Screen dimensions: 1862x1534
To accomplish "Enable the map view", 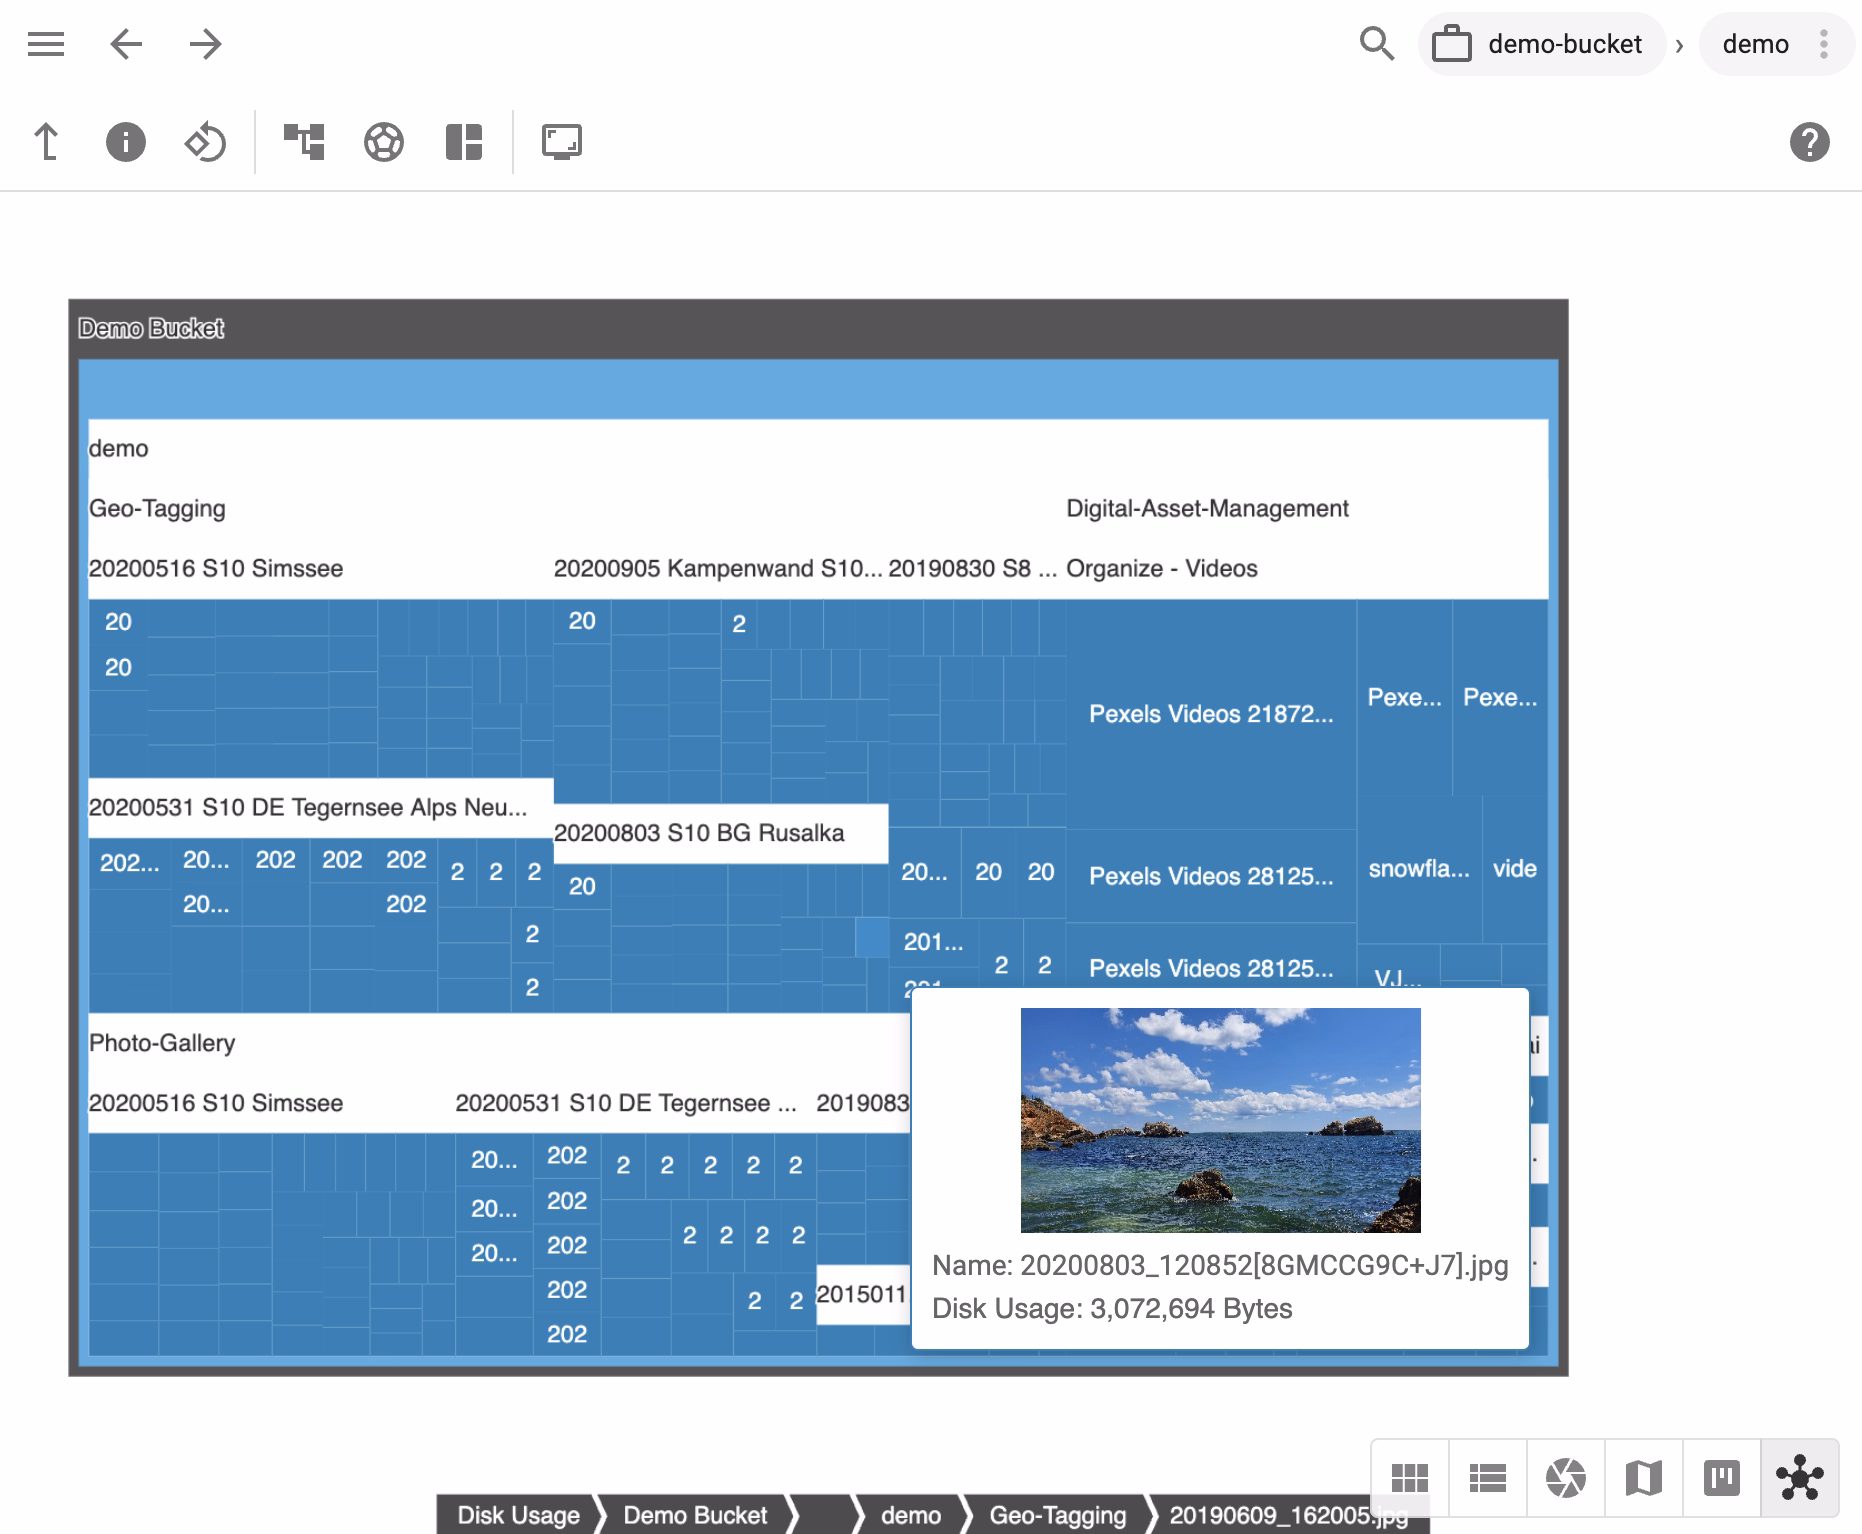I will [1645, 1478].
